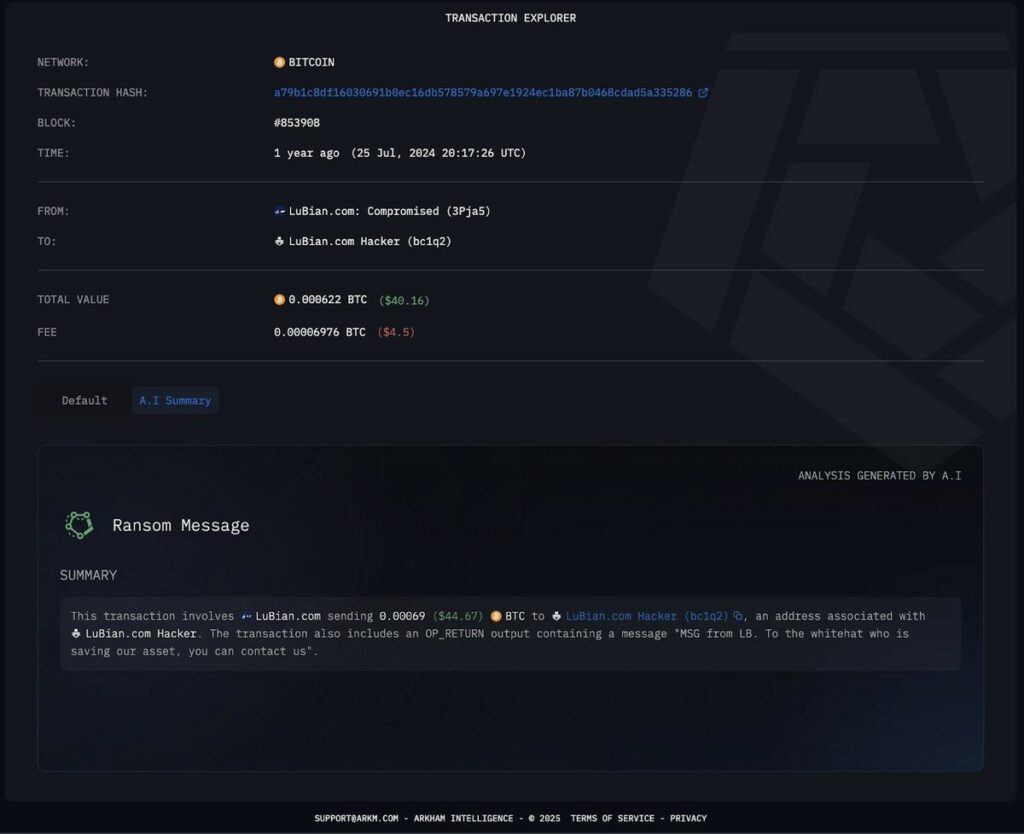Select the A.I Summary tab
Screen dimensions: 1024x834
(175, 400)
